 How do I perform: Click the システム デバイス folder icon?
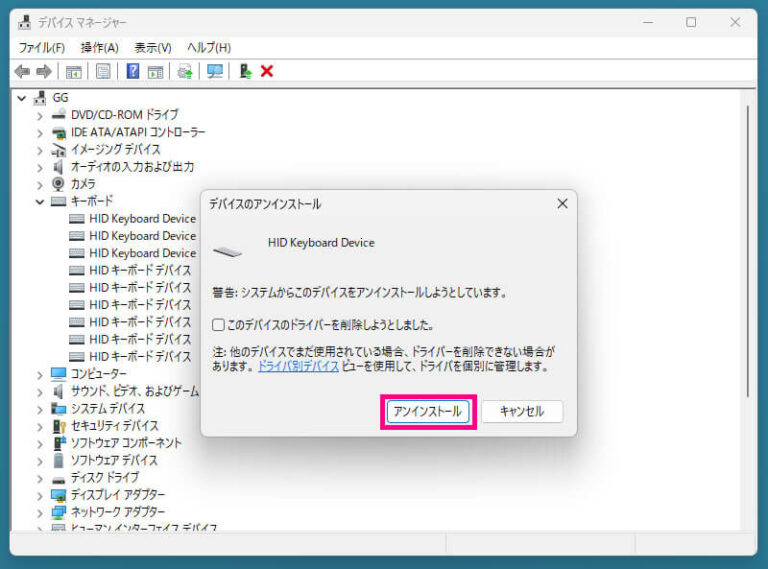(x=58, y=408)
